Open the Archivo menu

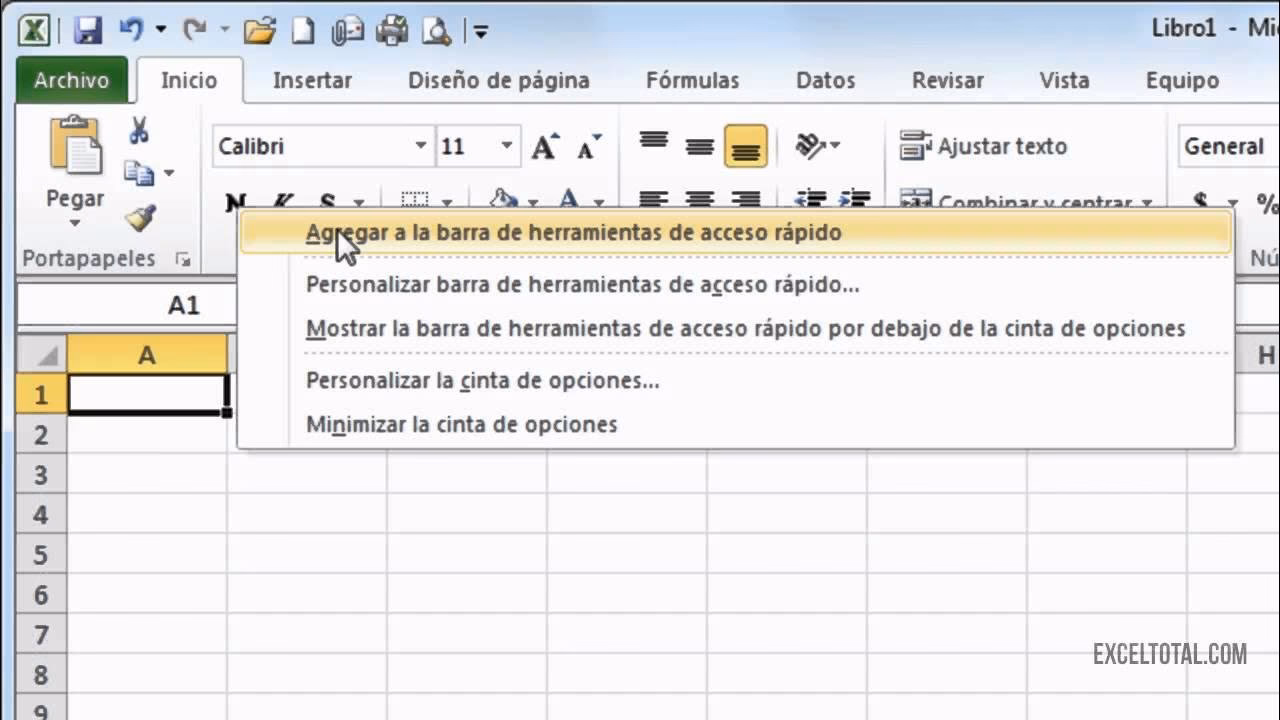(x=70, y=80)
